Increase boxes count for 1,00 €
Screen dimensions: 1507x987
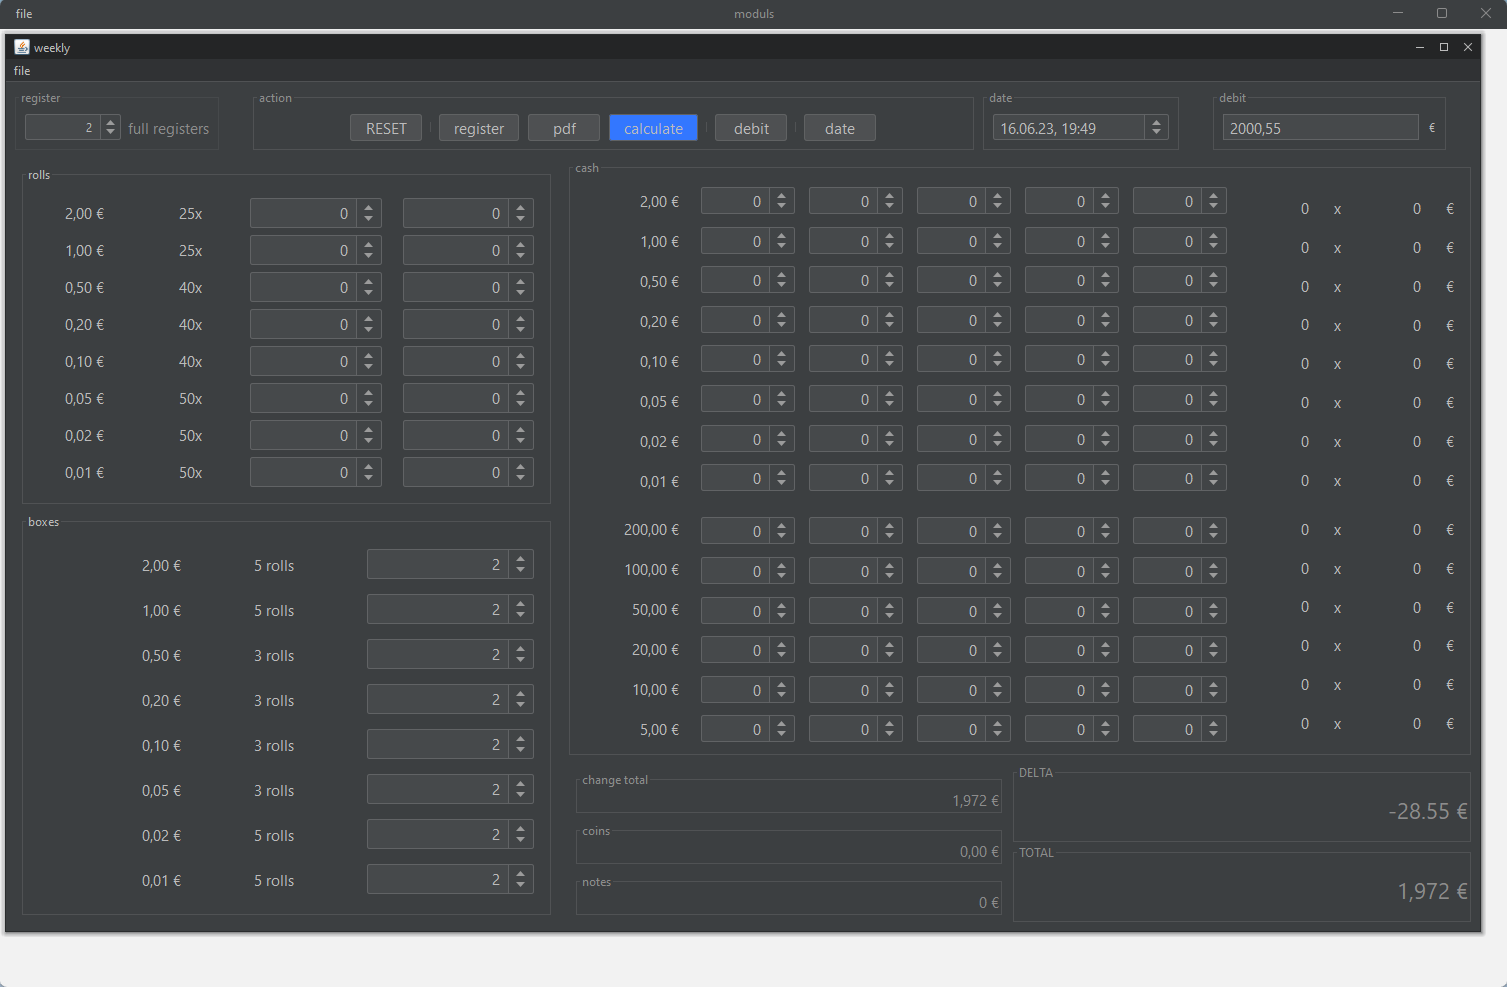point(521,604)
